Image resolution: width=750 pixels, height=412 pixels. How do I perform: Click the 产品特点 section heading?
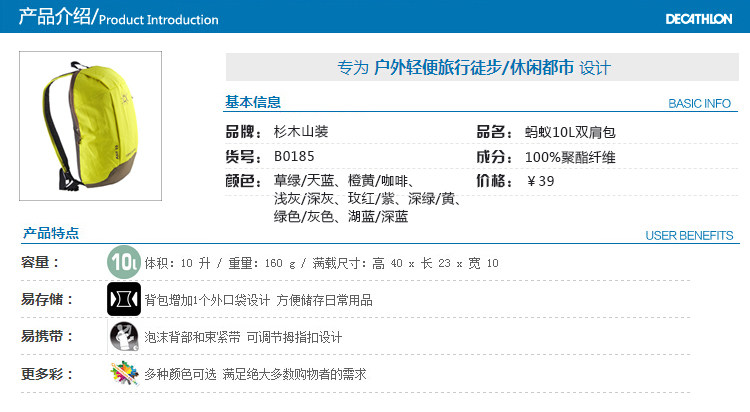[x=51, y=233]
